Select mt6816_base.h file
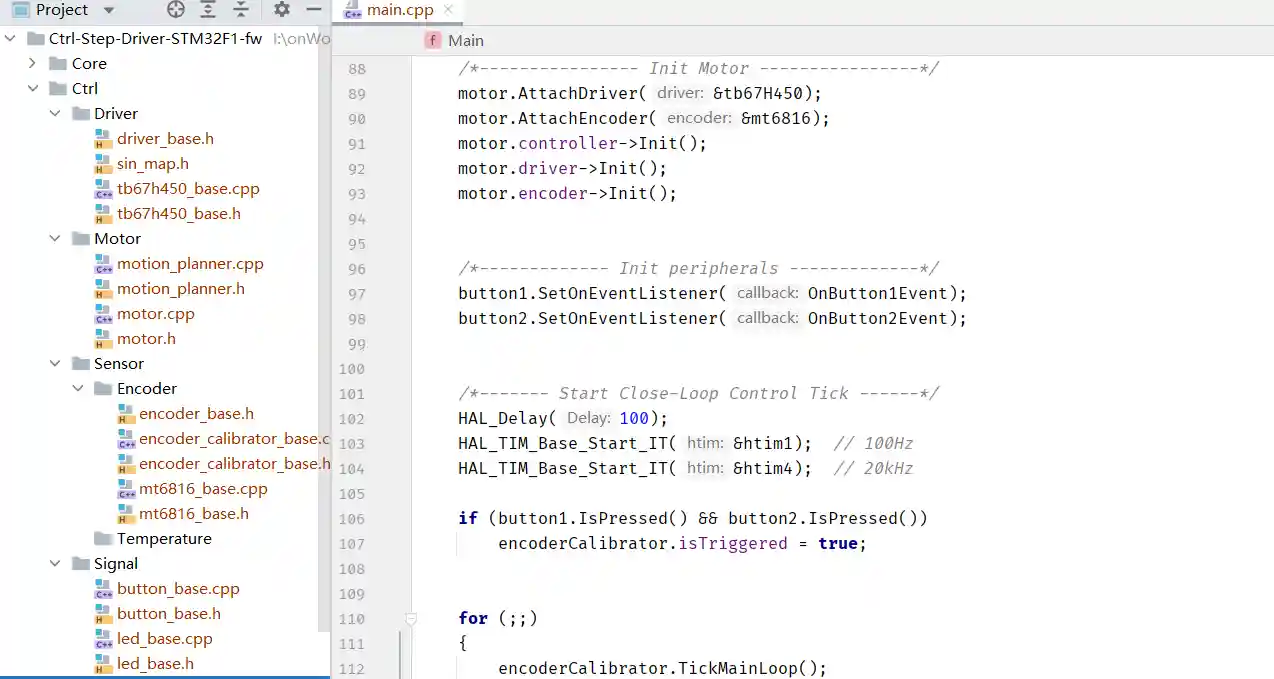Image resolution: width=1274 pixels, height=679 pixels. [x=194, y=514]
